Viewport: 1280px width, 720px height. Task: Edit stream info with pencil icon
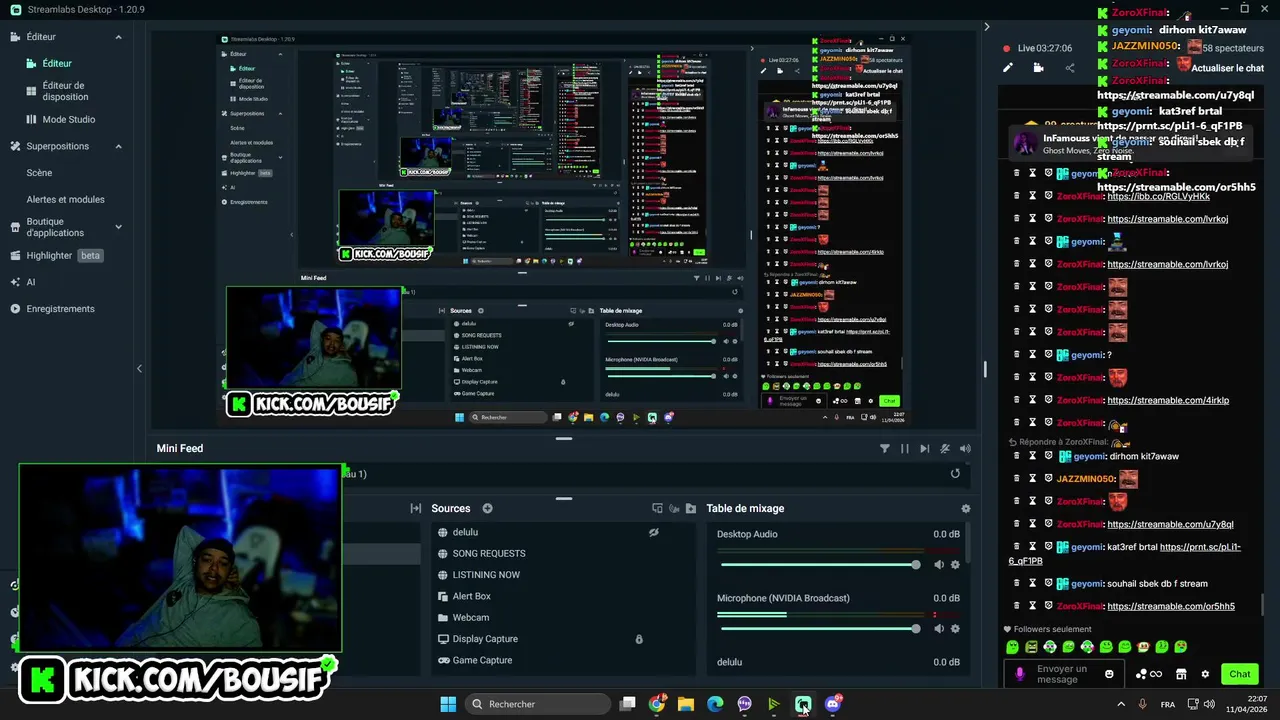click(x=1008, y=68)
